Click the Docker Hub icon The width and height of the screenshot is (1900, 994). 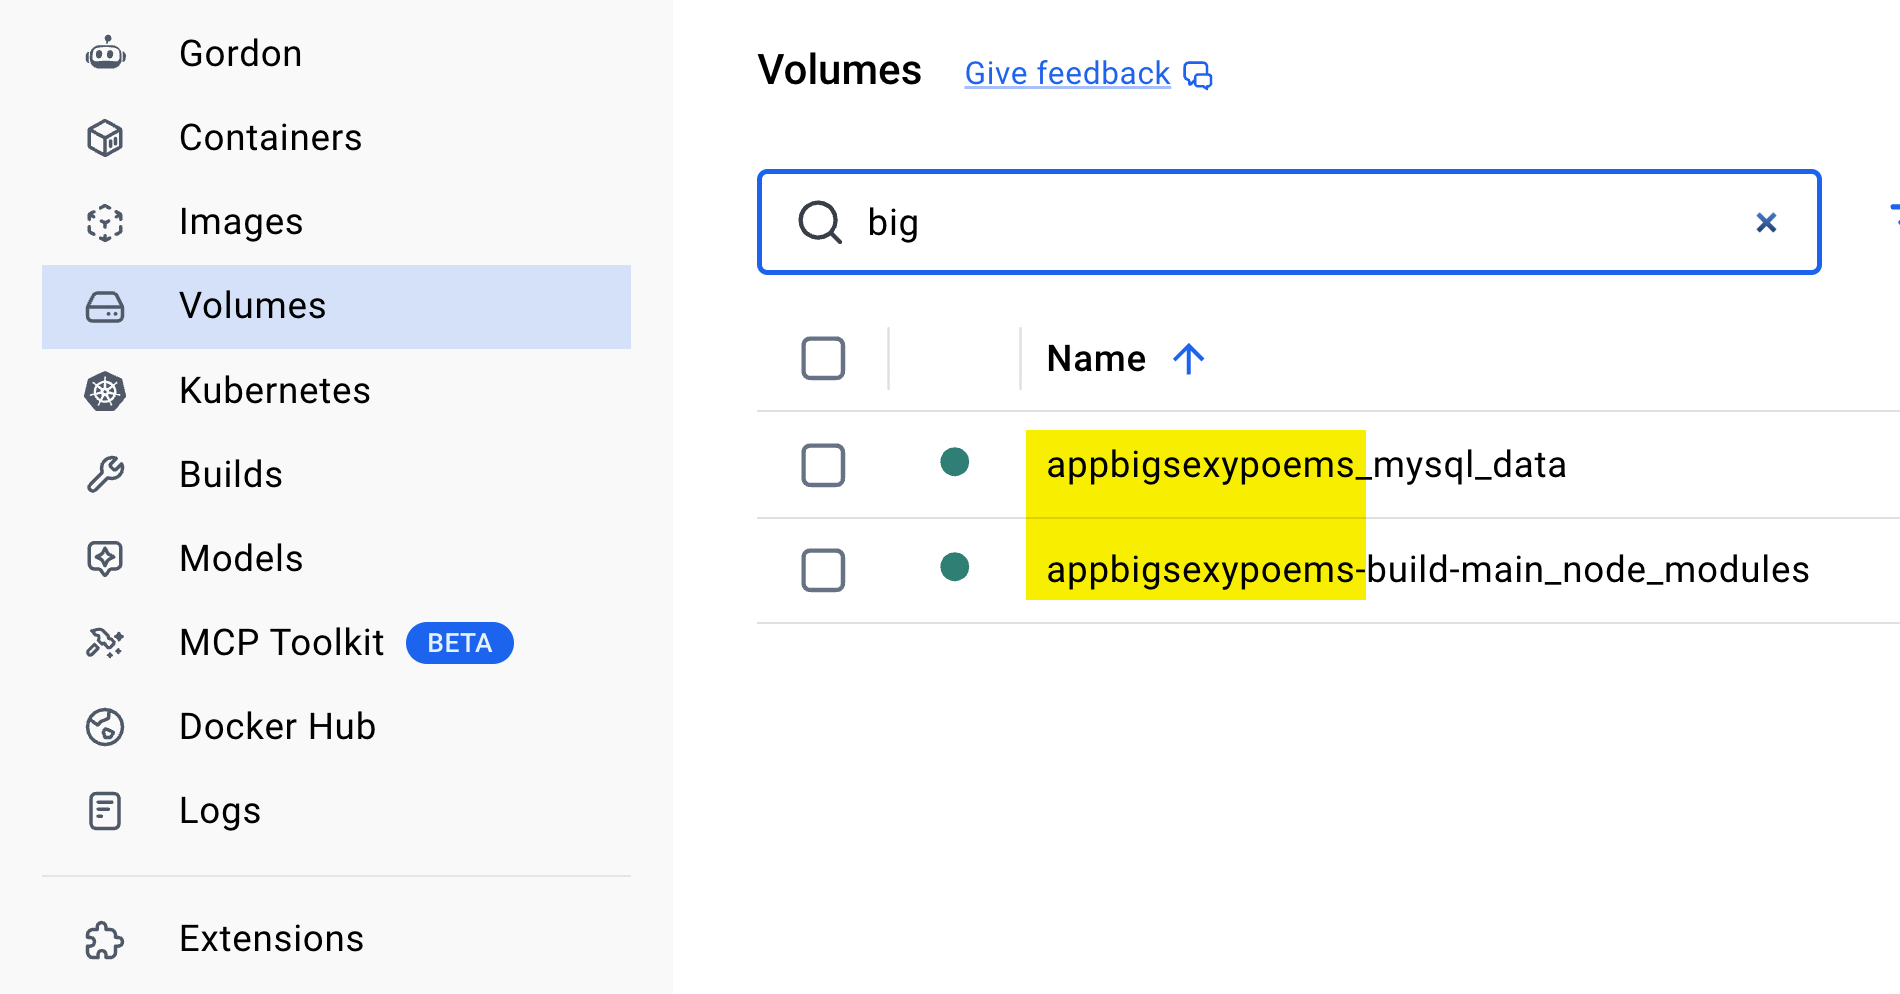click(x=105, y=727)
